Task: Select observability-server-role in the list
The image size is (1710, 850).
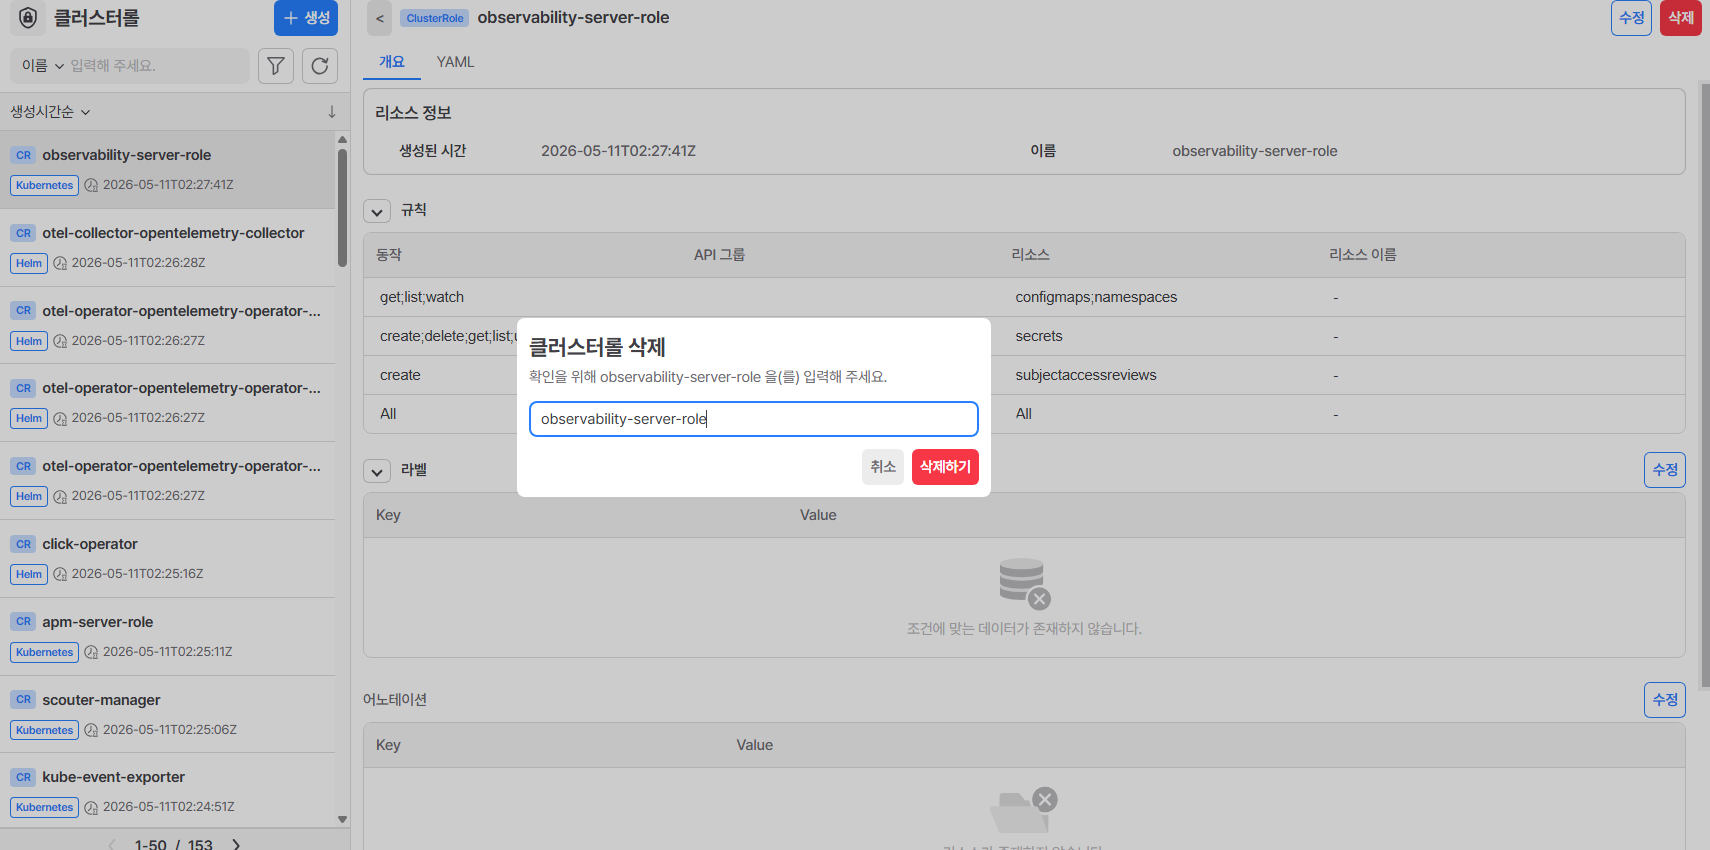Action: click(168, 169)
